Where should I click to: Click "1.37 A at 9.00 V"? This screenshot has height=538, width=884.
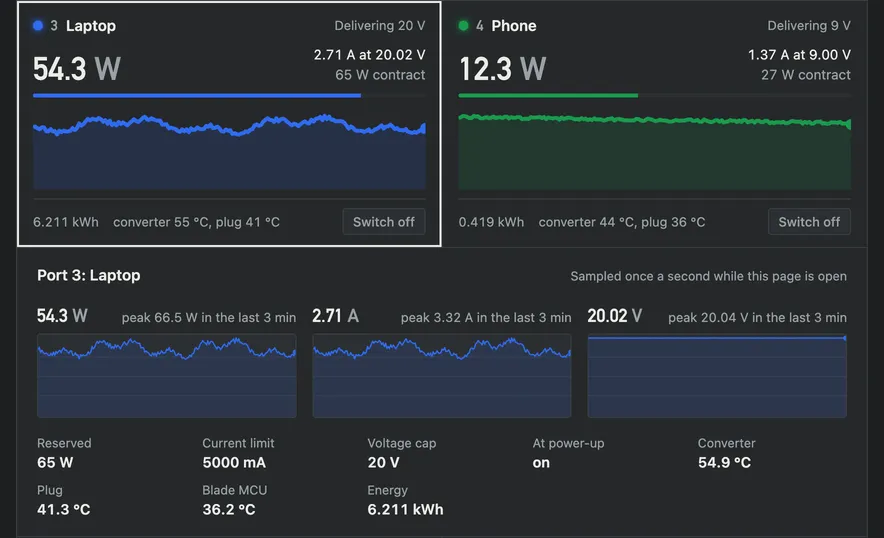tap(799, 55)
